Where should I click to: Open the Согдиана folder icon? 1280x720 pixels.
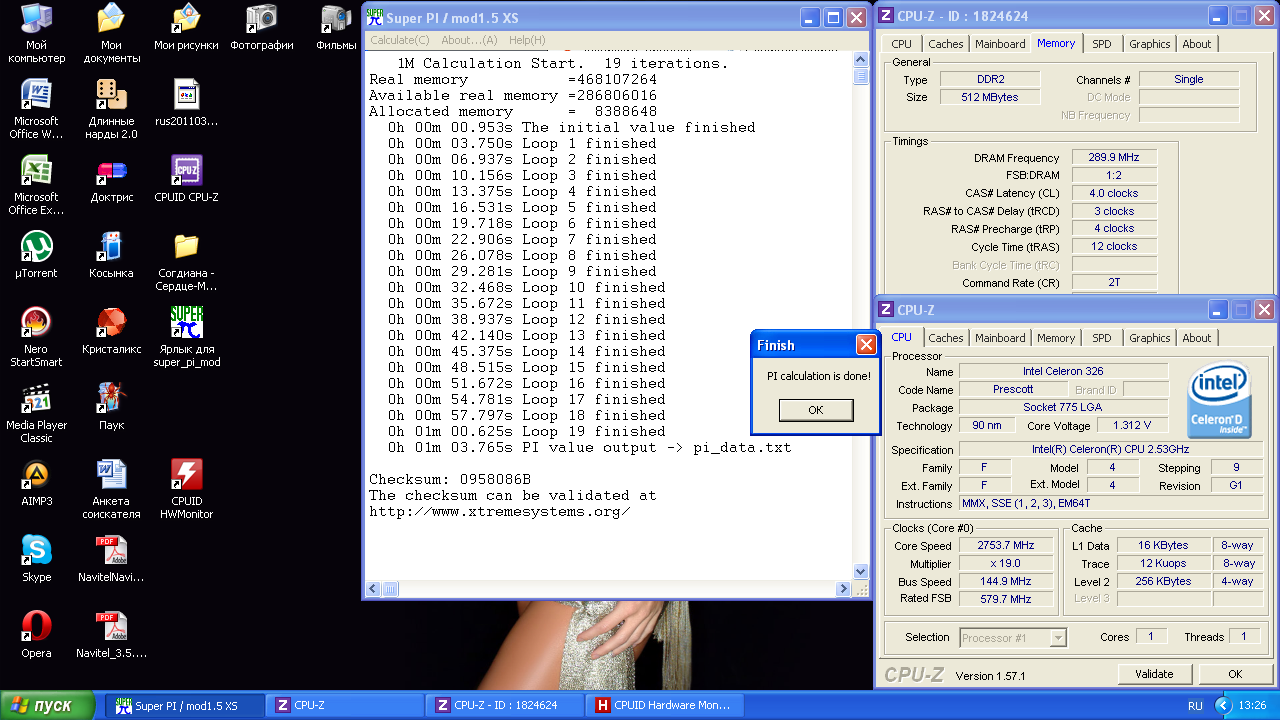186,247
